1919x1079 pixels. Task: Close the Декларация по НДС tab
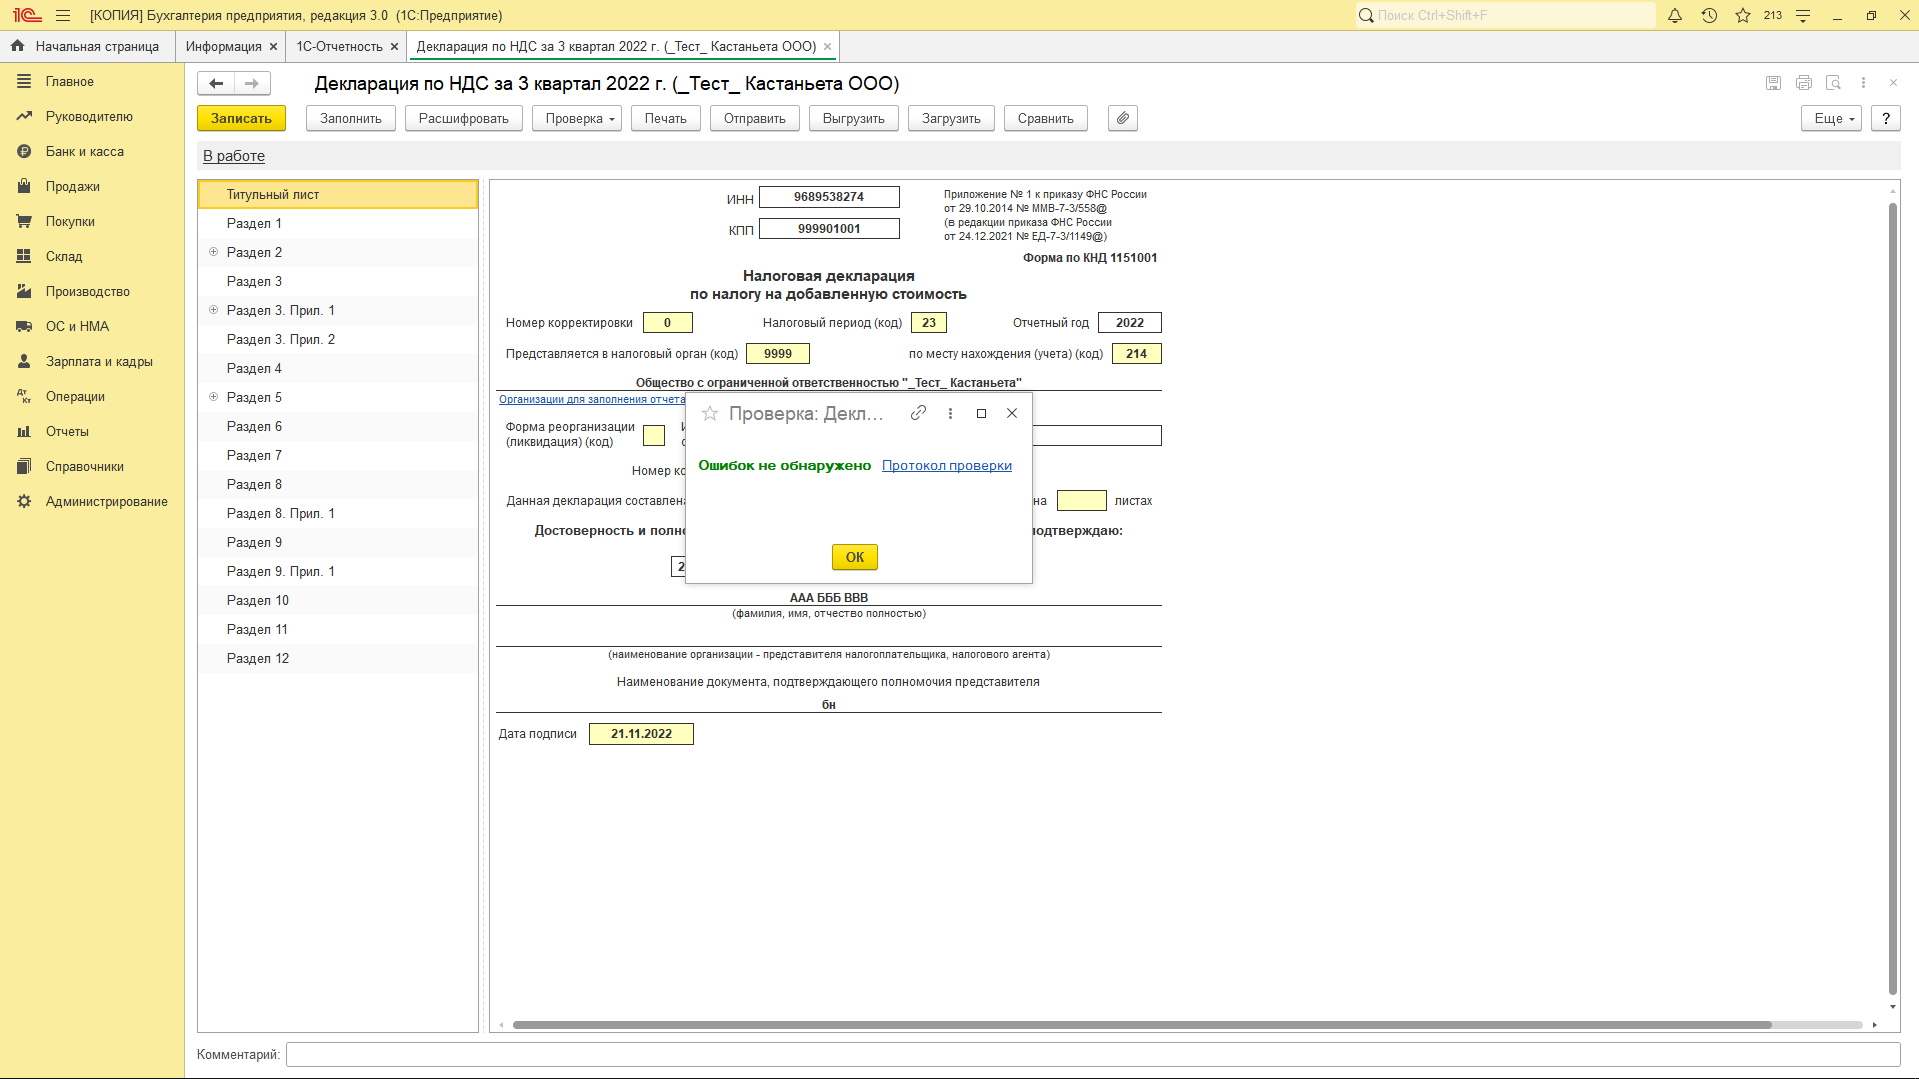(827, 47)
